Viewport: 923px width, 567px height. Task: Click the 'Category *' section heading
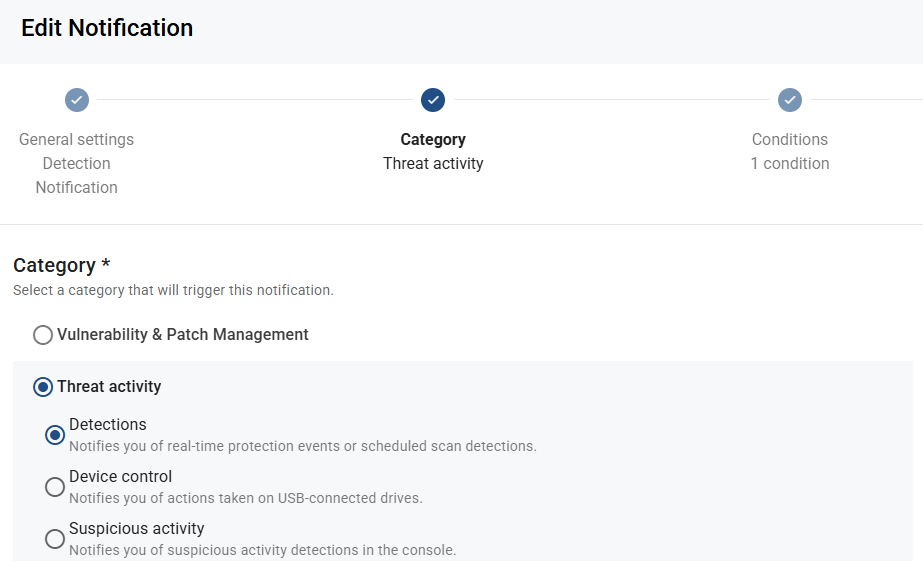[x=62, y=266]
